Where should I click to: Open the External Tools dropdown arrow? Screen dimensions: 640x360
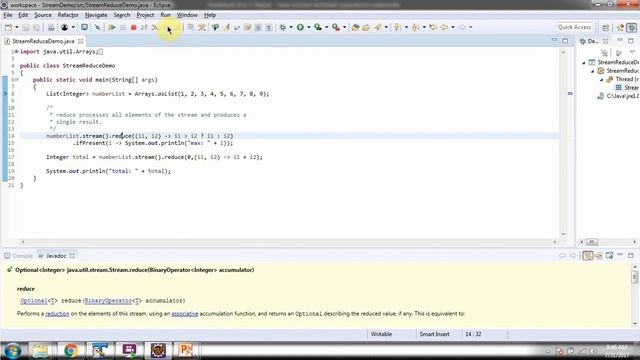click(344, 27)
